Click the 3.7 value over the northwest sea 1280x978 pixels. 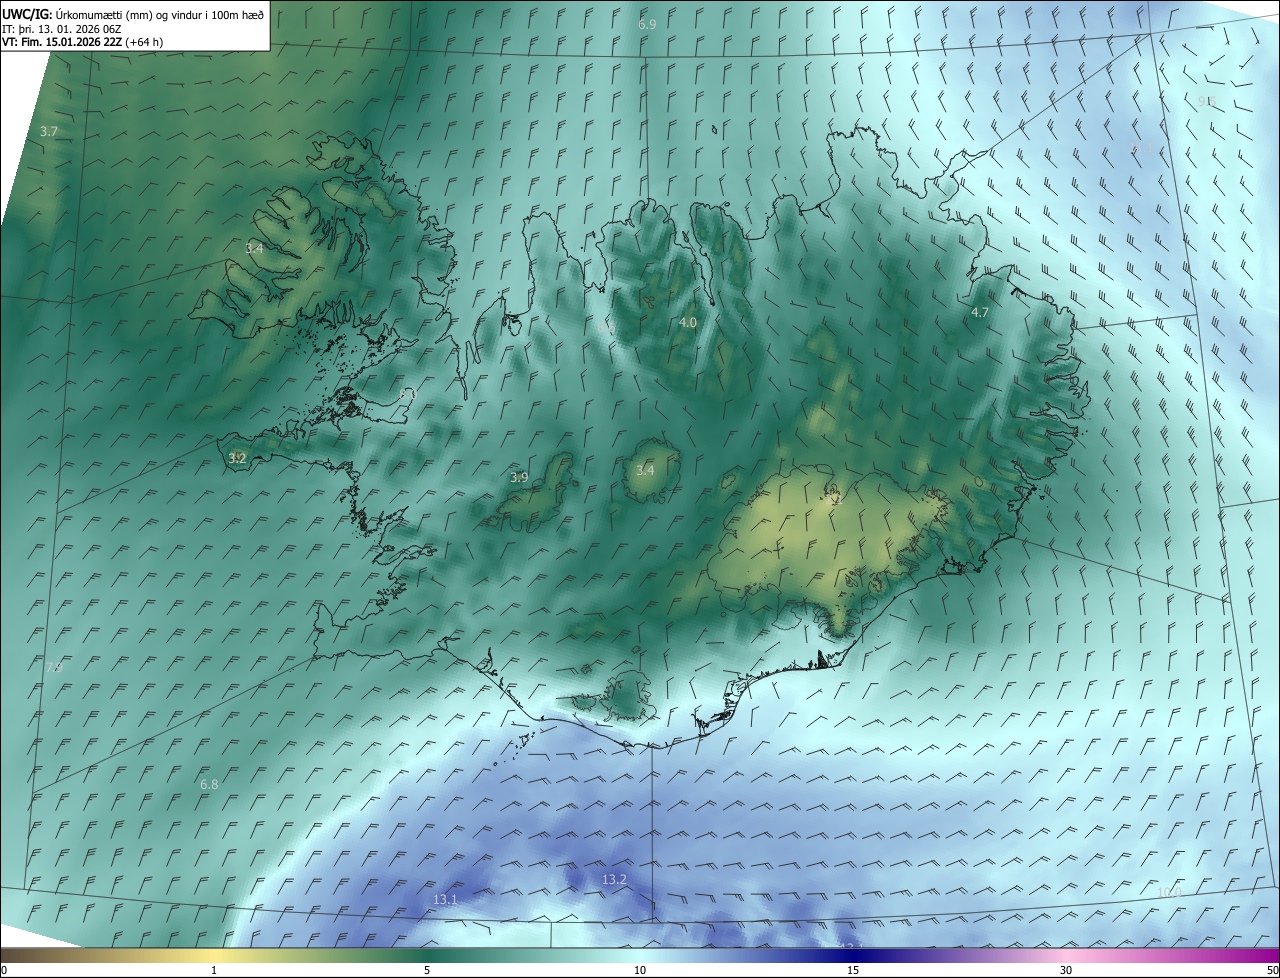(49, 132)
